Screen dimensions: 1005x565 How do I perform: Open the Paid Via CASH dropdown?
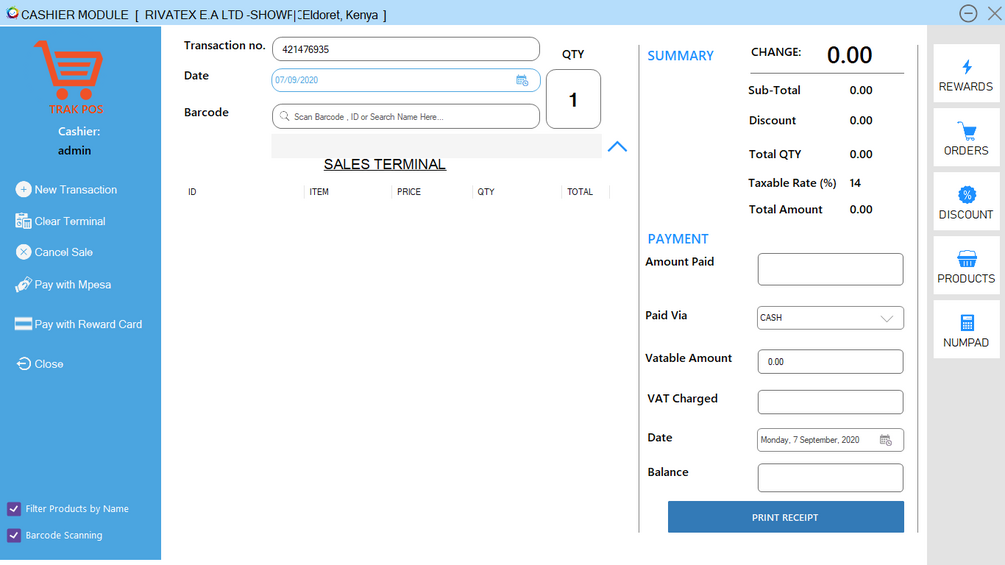pos(830,318)
